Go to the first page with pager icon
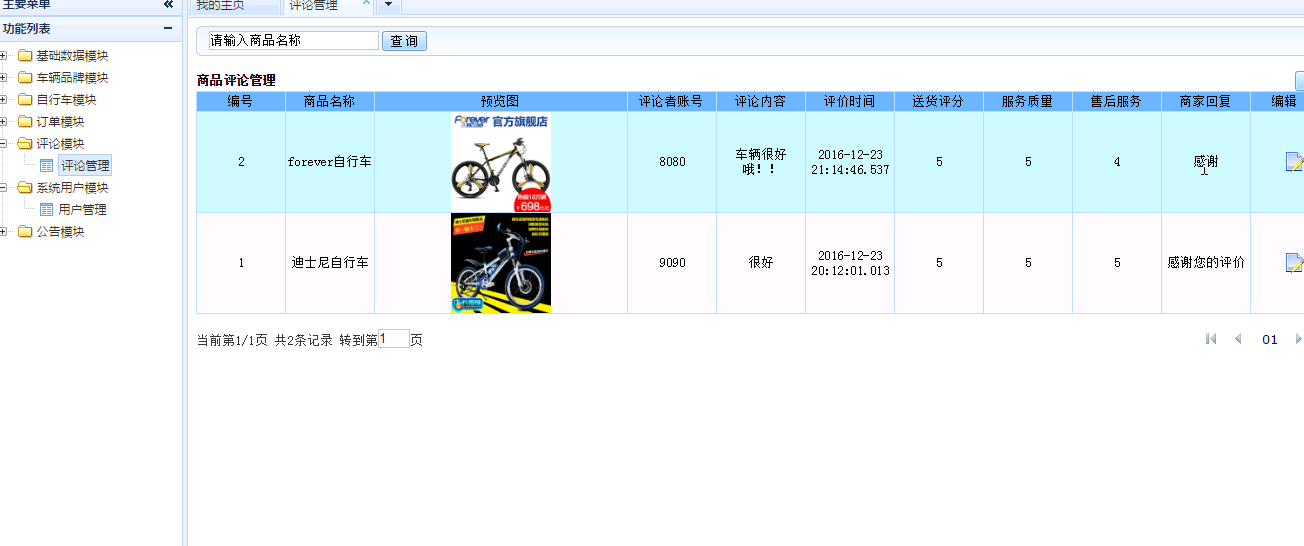Image resolution: width=1304 pixels, height=546 pixels. pos(1211,339)
